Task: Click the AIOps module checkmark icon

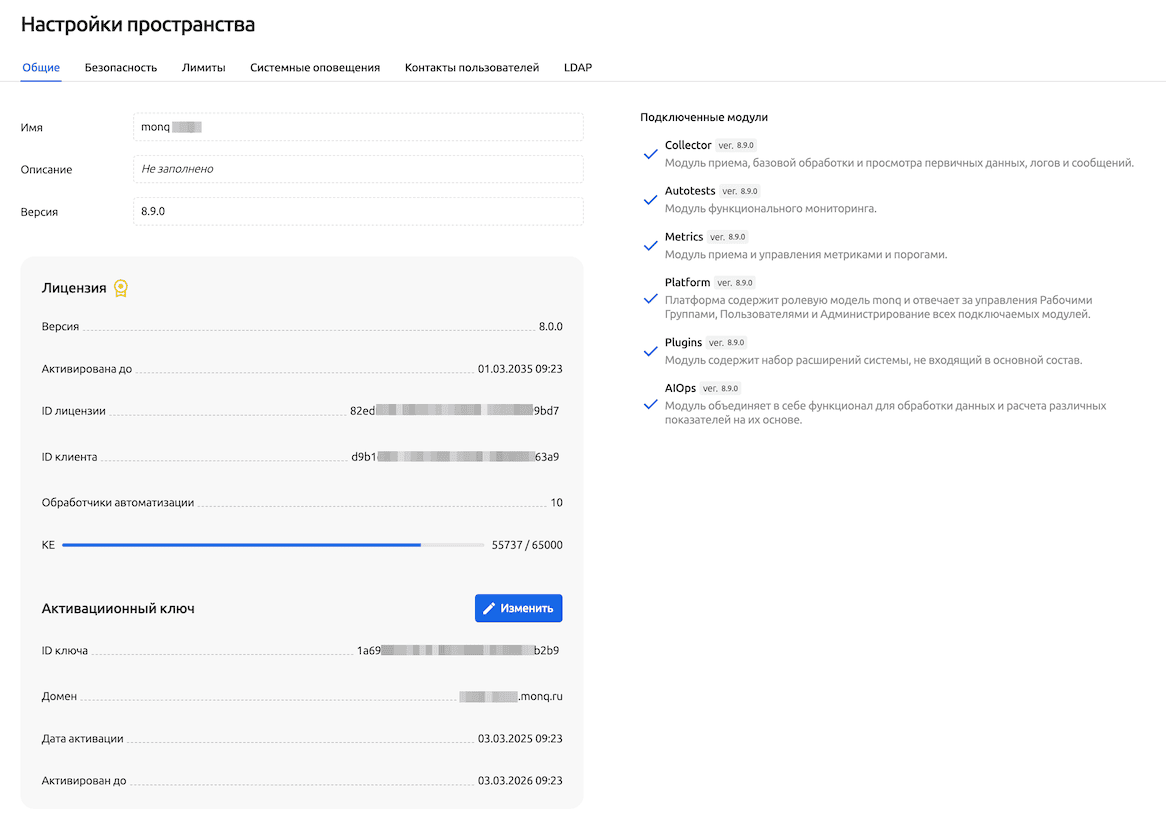Action: [650, 404]
